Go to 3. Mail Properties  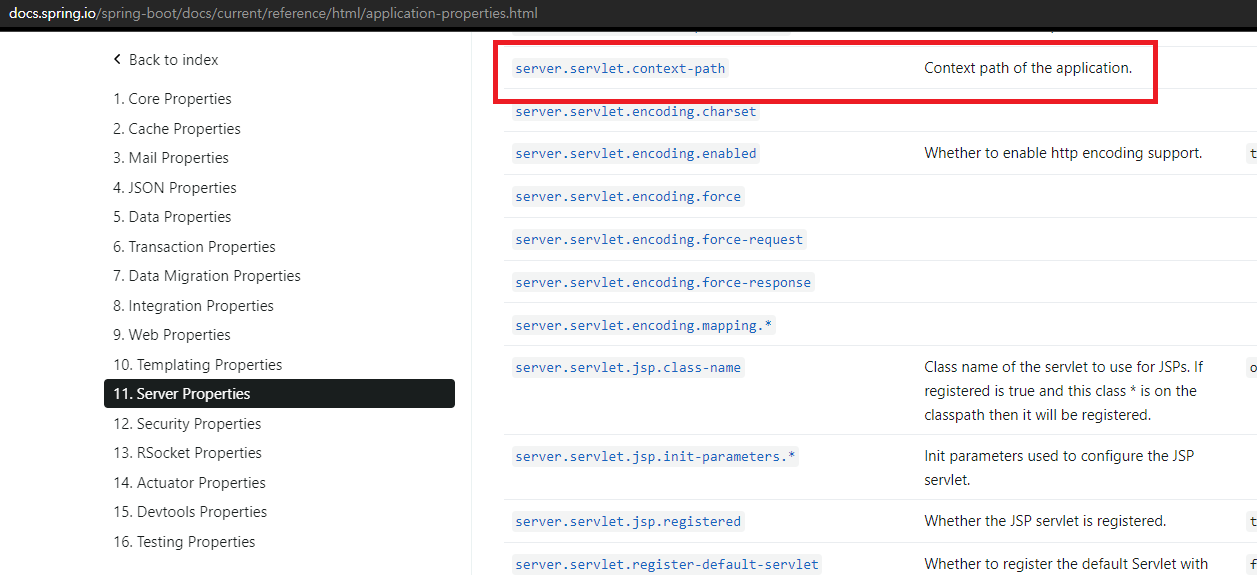click(x=171, y=158)
